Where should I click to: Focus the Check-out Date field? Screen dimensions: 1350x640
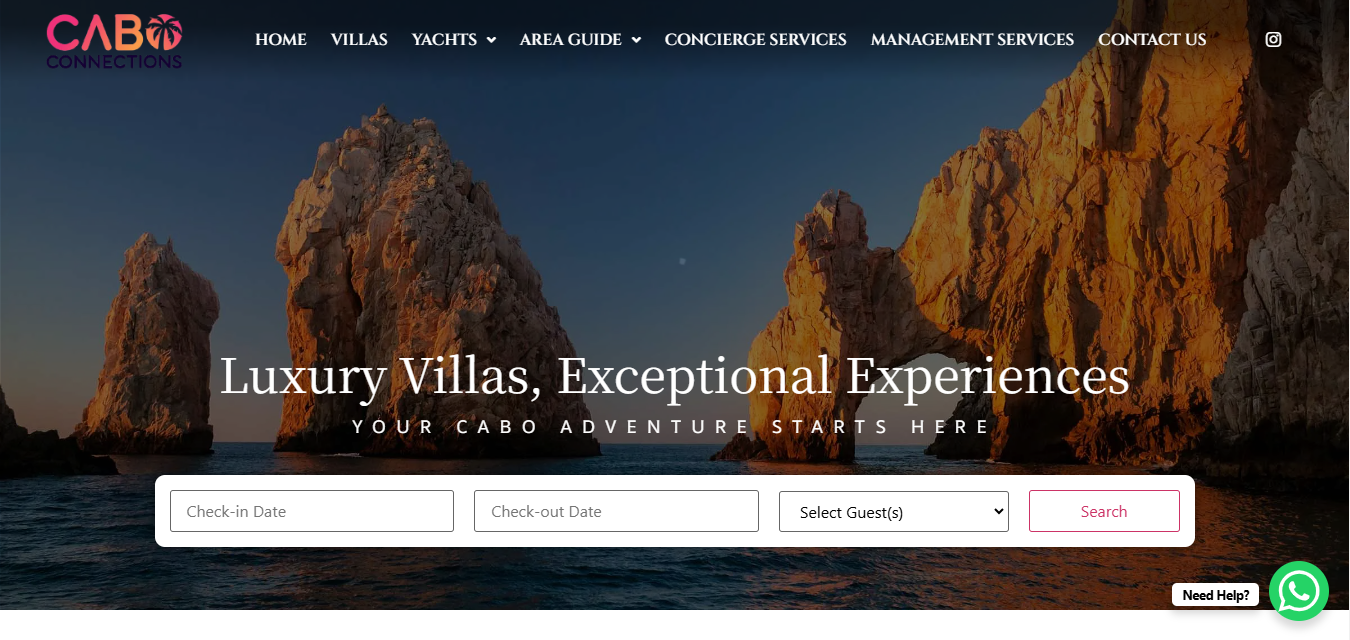click(616, 511)
